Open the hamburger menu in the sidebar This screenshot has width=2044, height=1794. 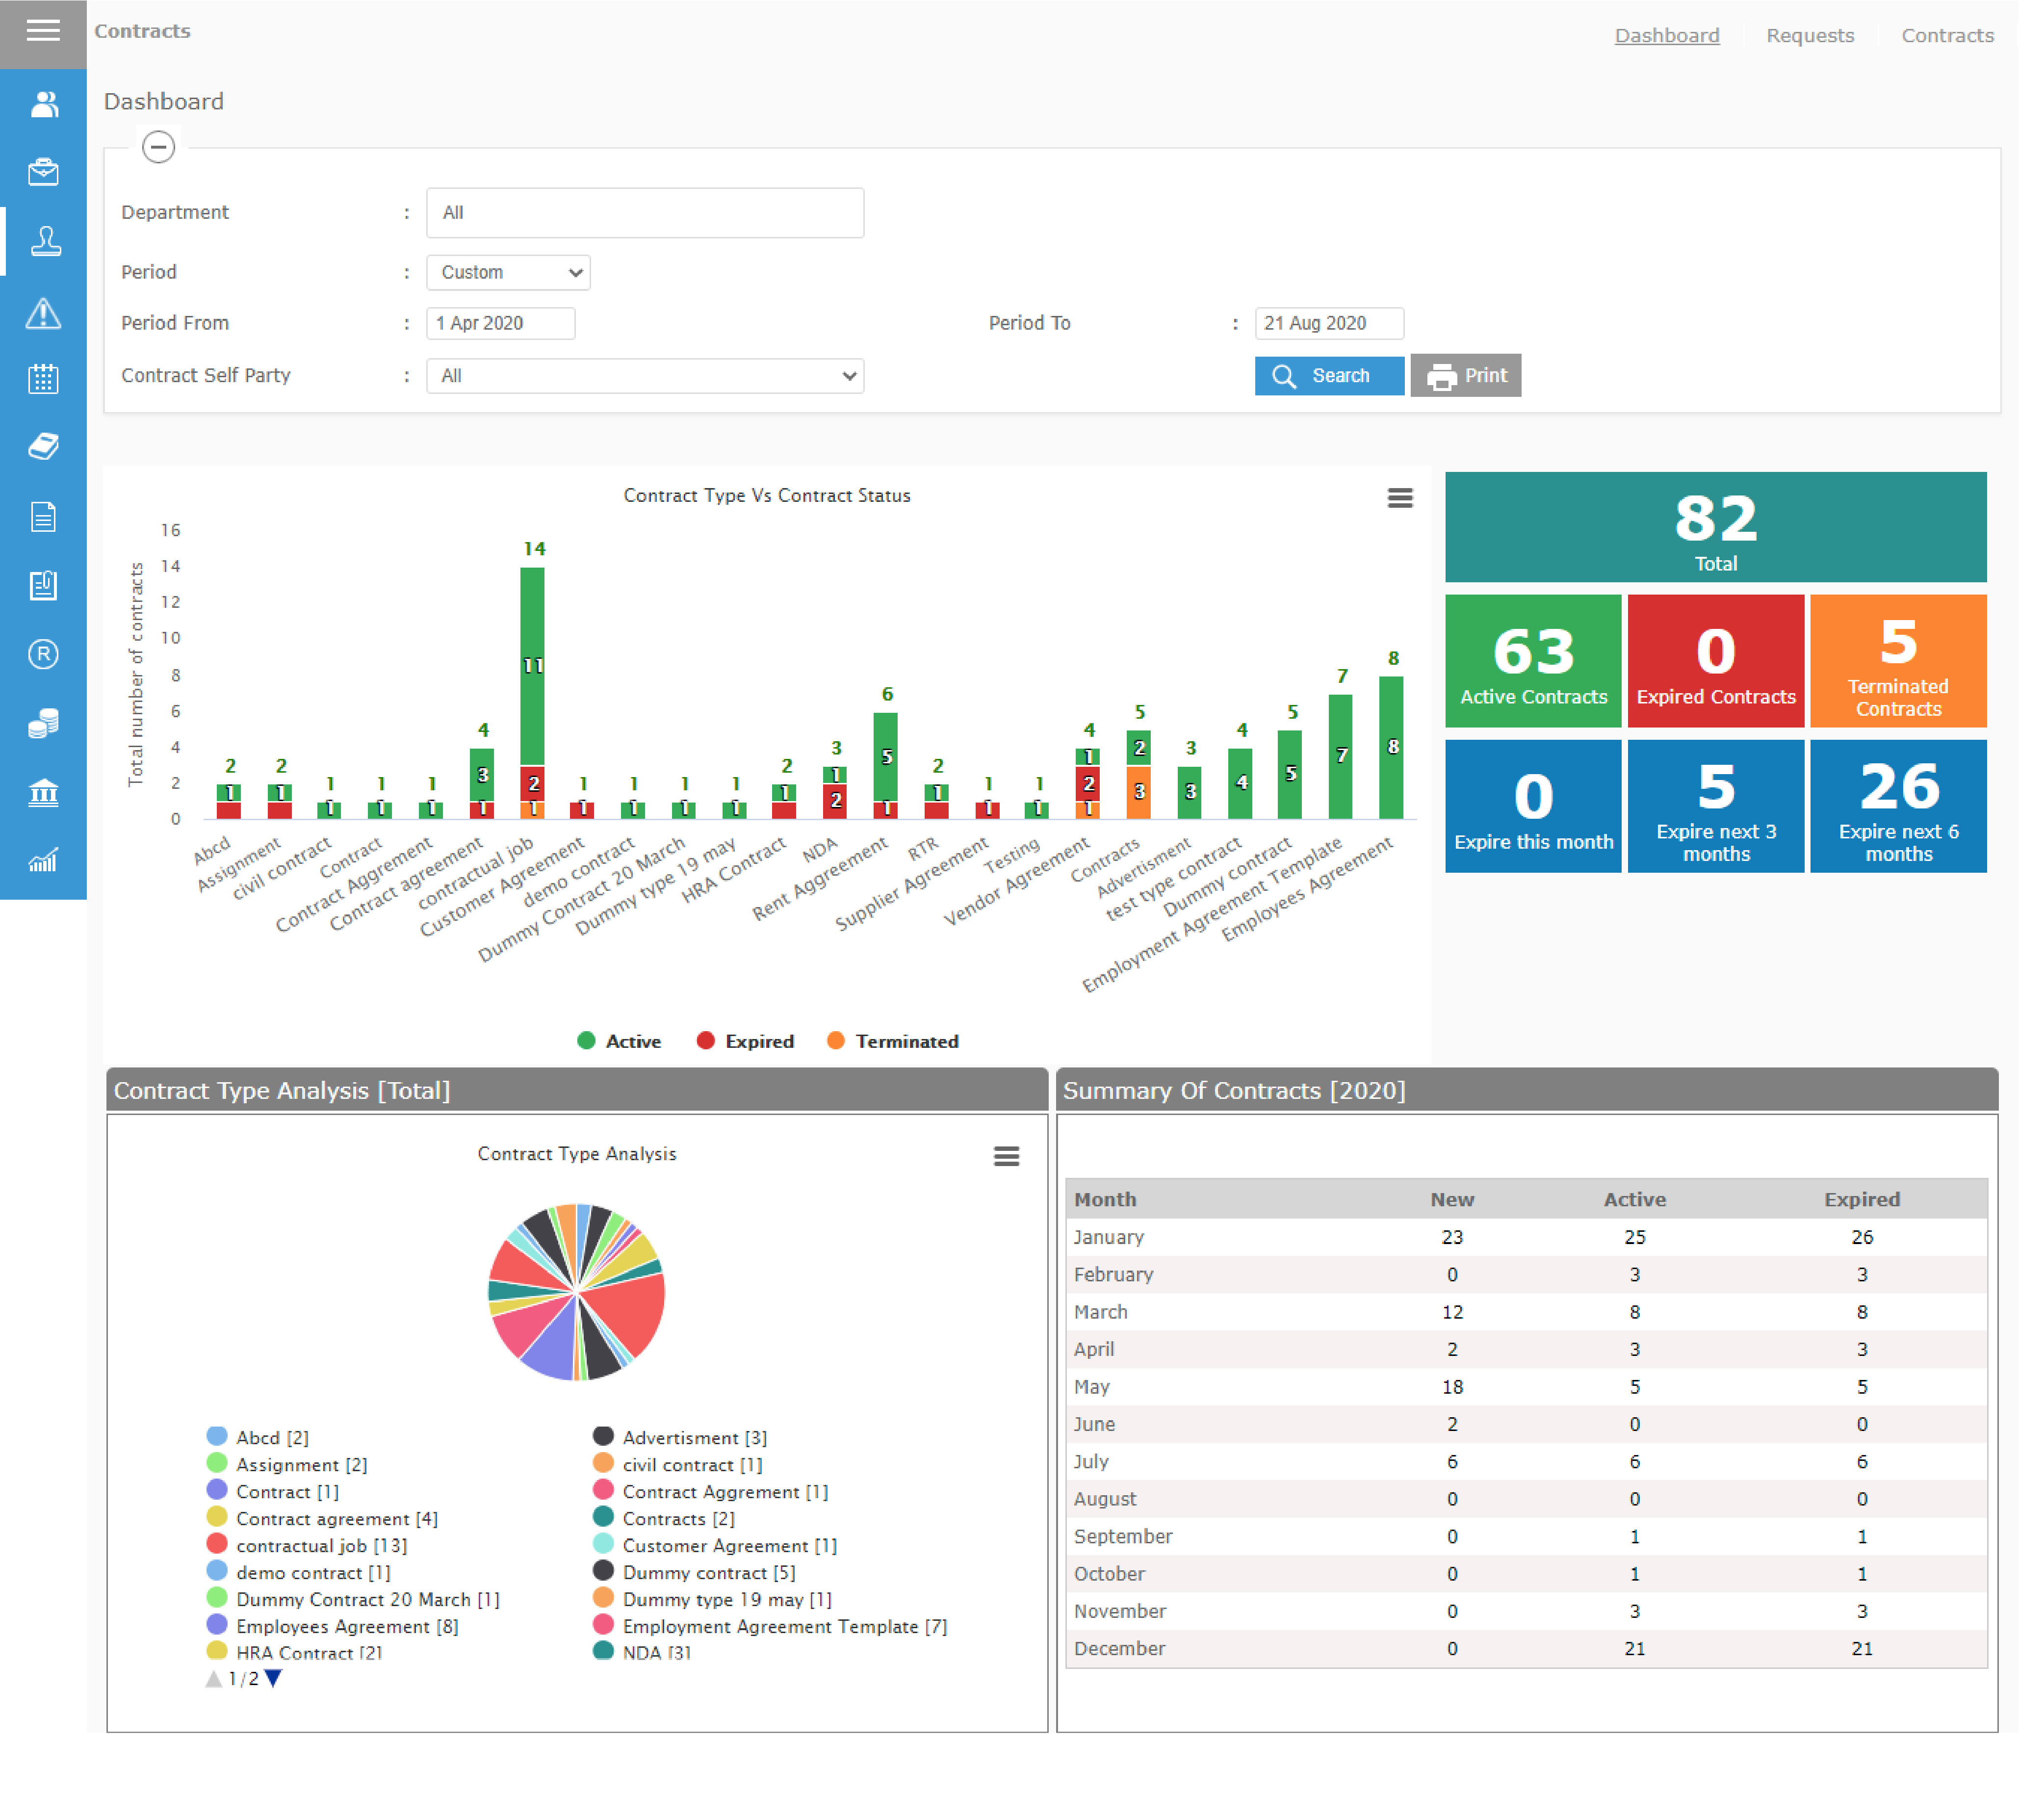point(43,31)
